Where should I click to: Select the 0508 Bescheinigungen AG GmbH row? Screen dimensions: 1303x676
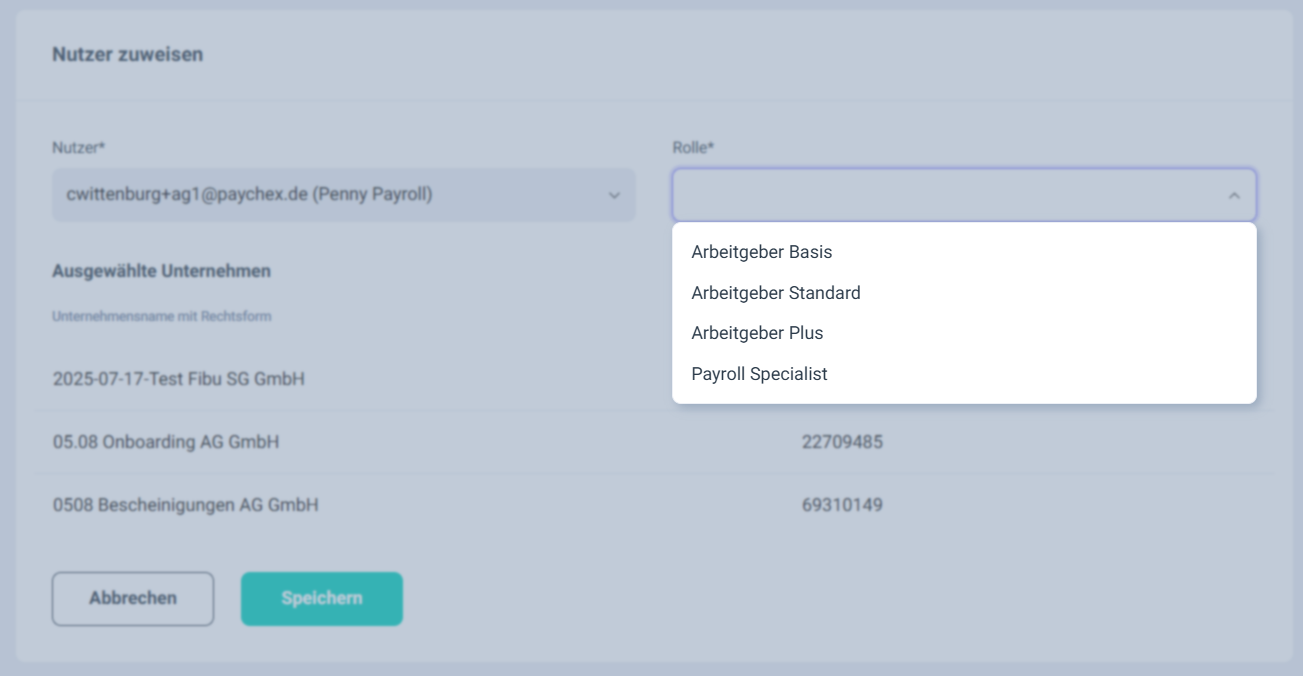pos(186,506)
